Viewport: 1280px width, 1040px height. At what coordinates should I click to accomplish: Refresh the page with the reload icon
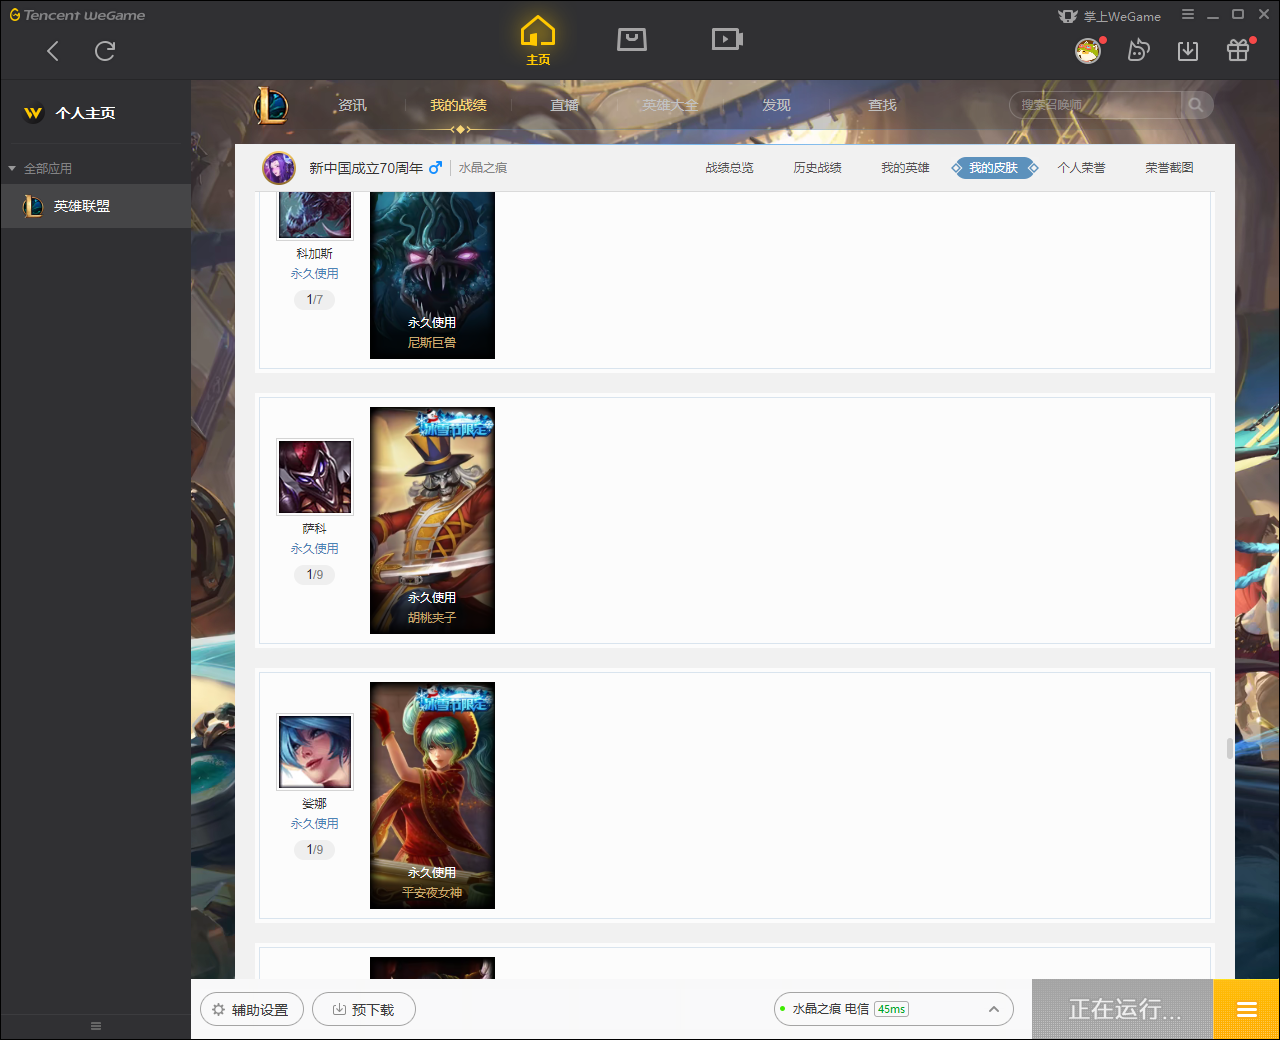(x=105, y=51)
